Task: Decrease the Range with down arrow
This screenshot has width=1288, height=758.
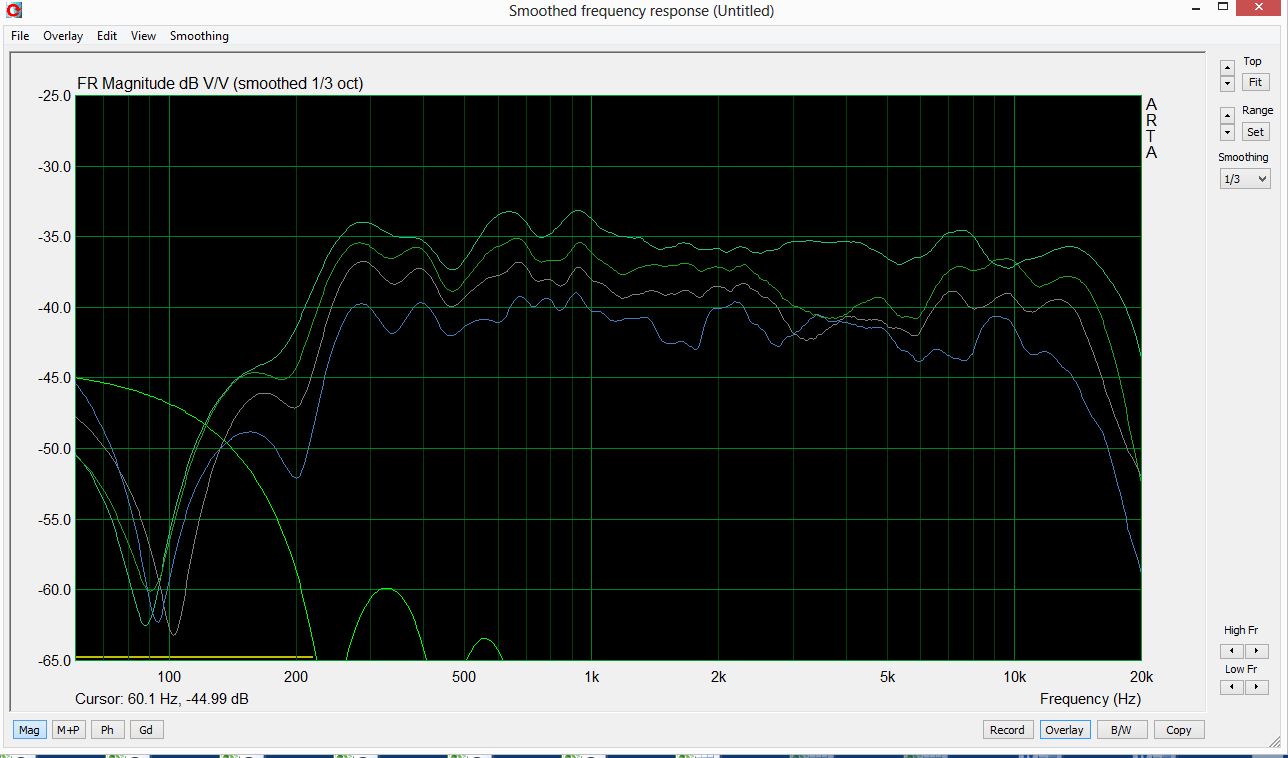Action: [x=1228, y=132]
